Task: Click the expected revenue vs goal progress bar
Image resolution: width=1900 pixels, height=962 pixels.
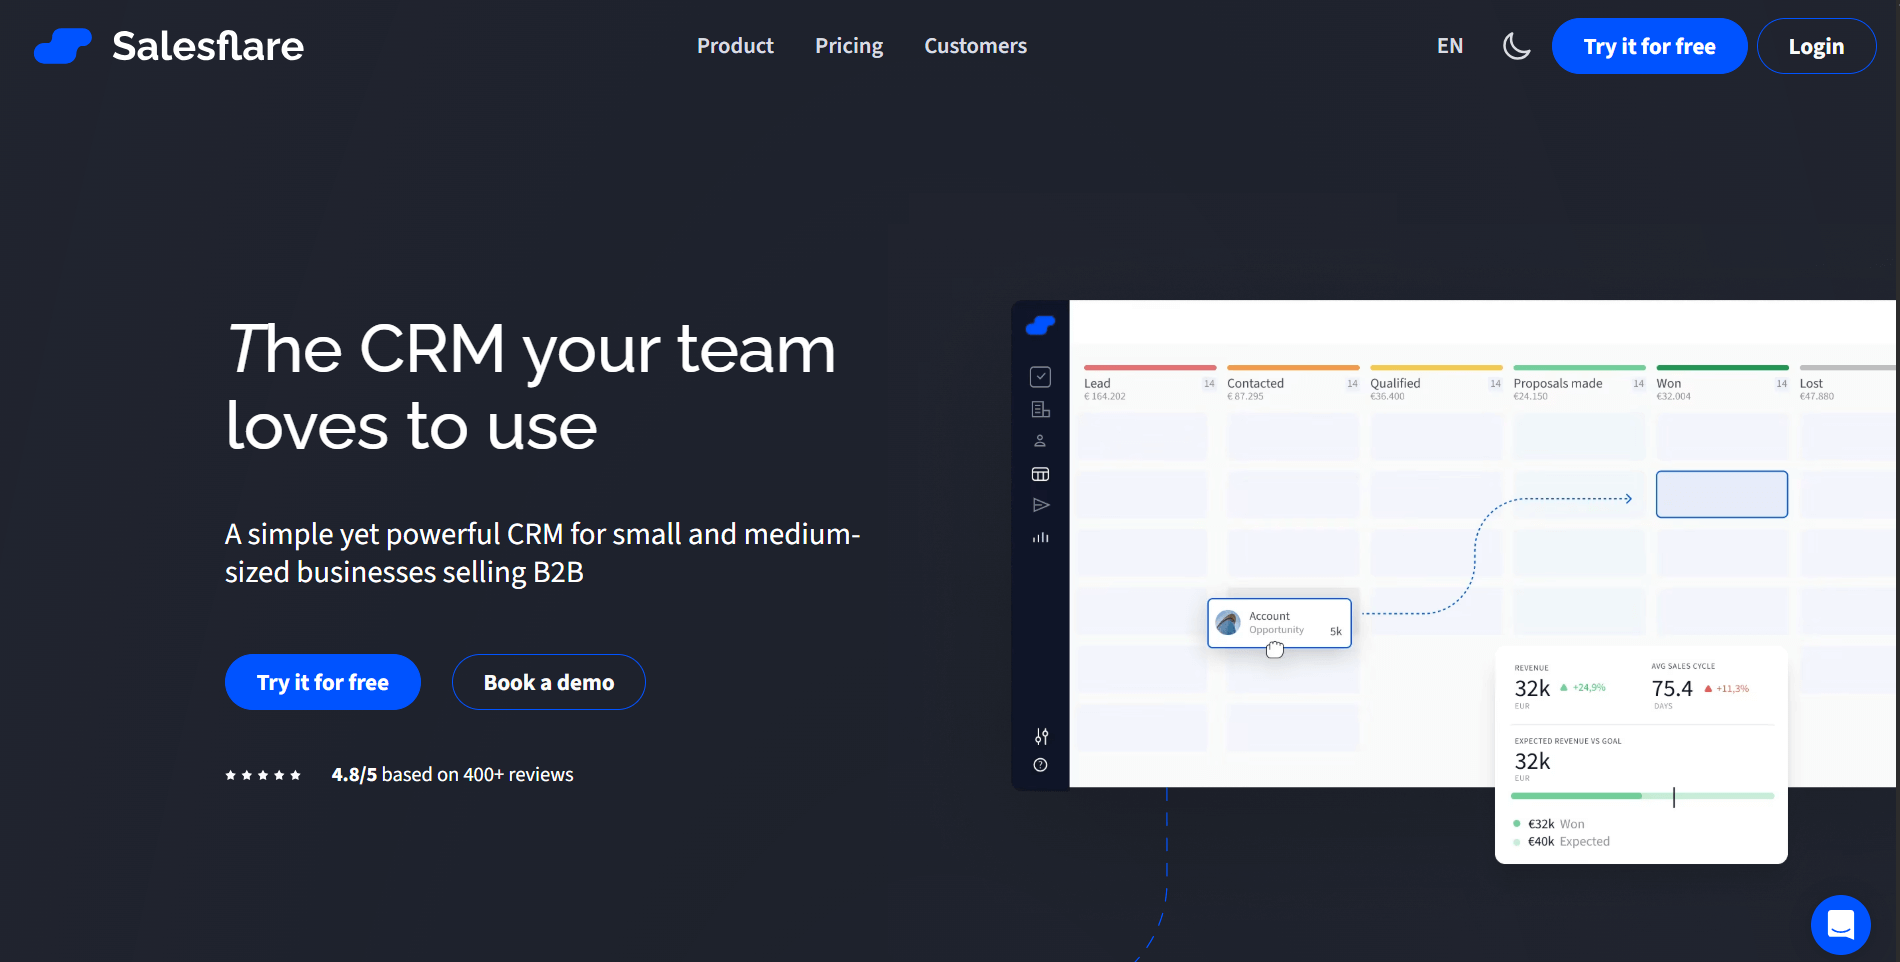Action: tap(1642, 796)
